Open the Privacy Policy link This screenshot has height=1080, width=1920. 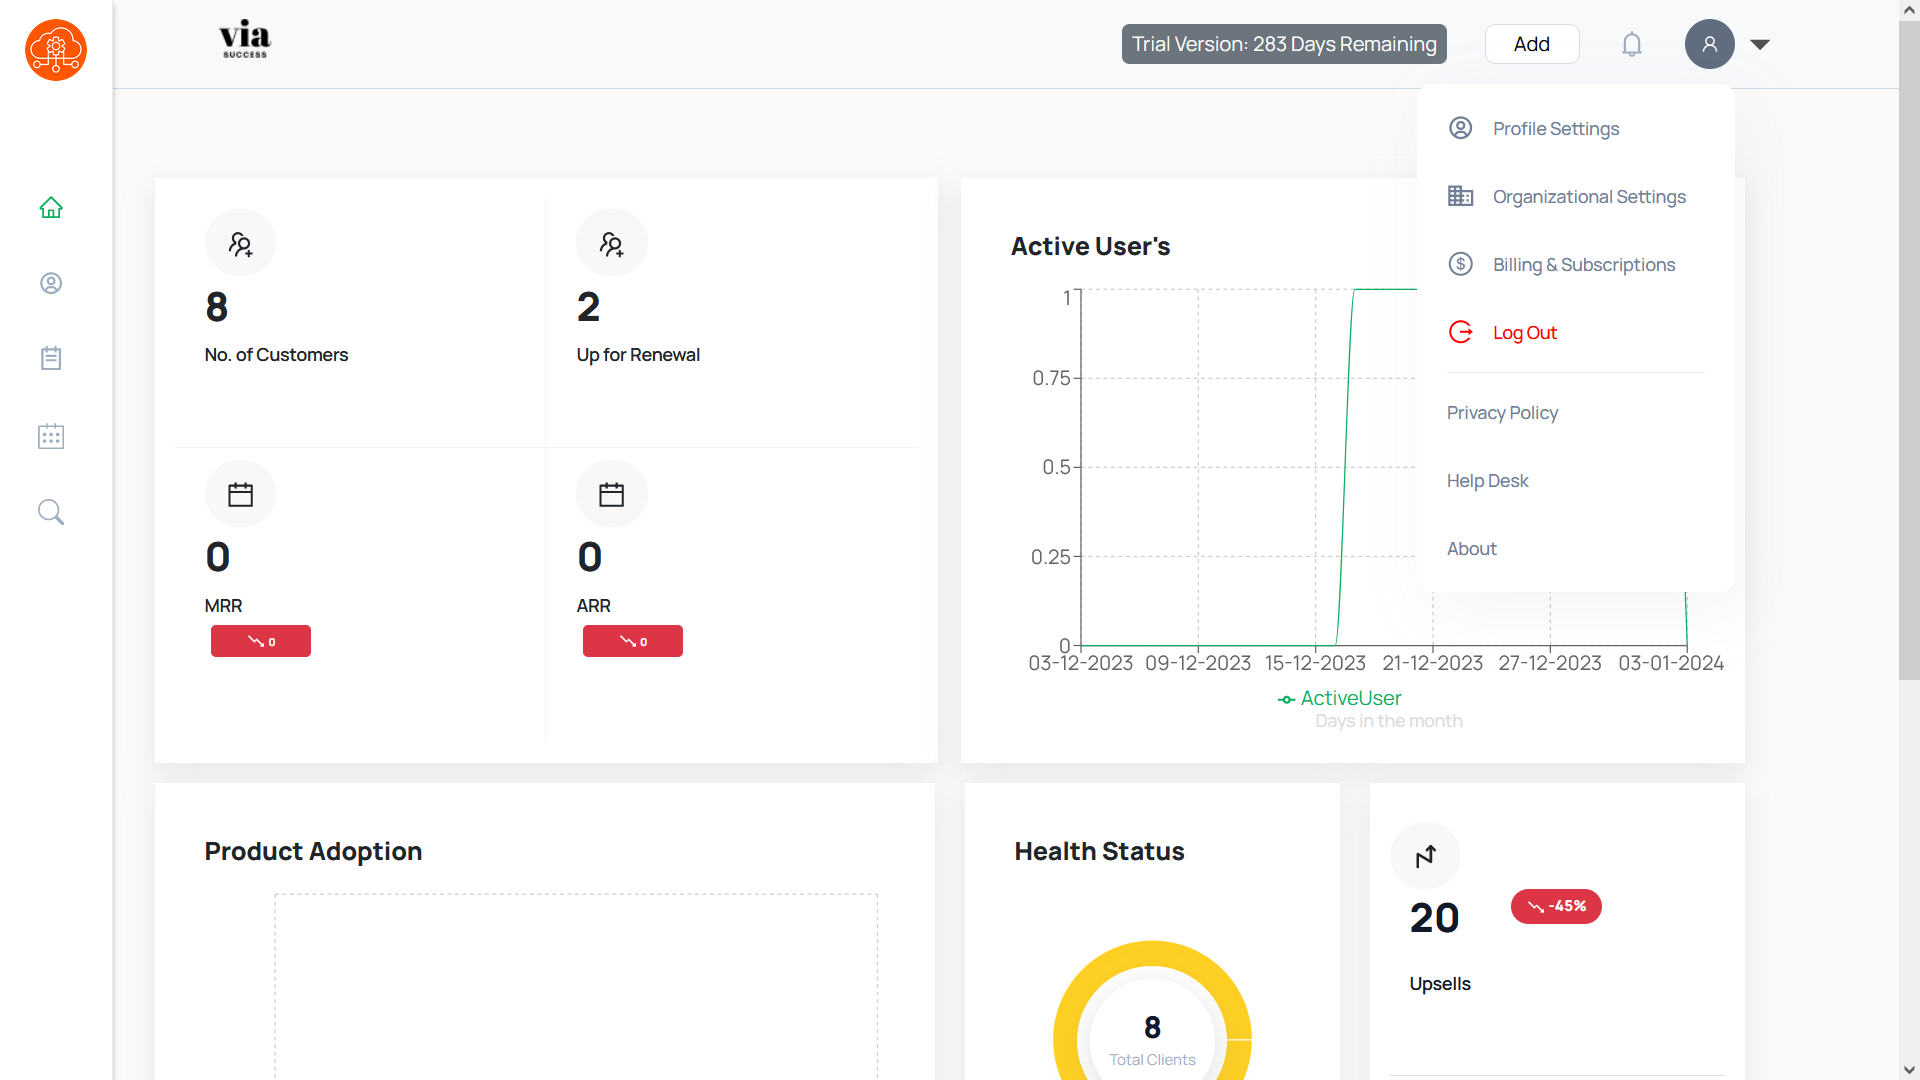tap(1502, 413)
